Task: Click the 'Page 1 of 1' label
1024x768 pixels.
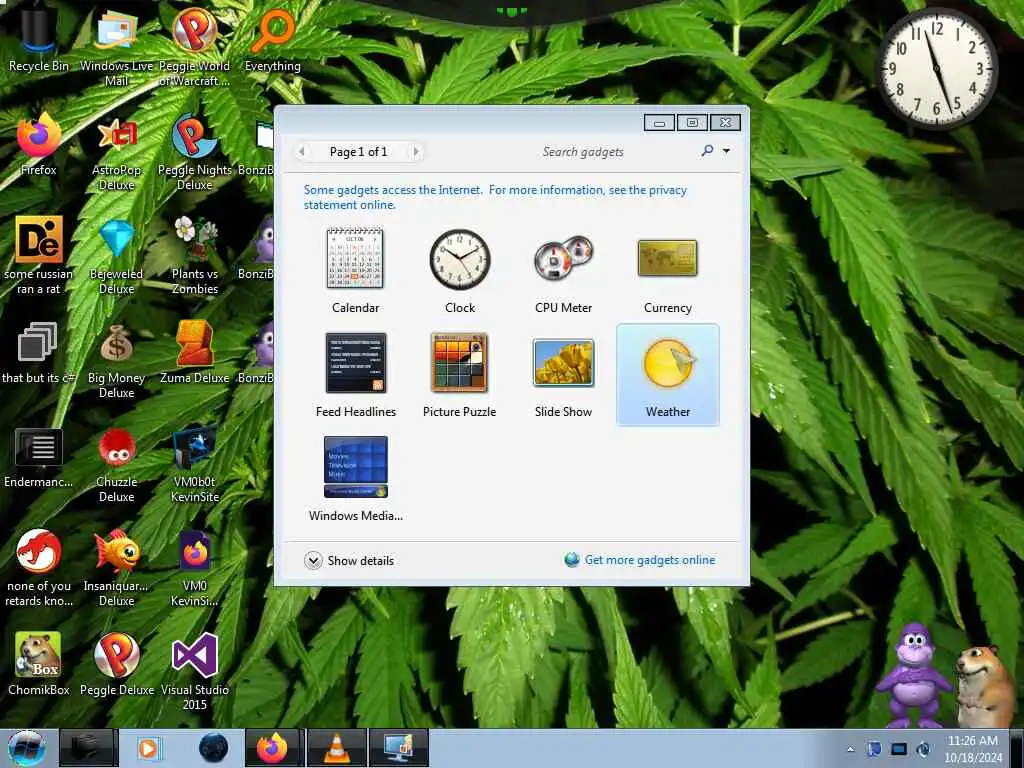Action: pyautogui.click(x=358, y=152)
